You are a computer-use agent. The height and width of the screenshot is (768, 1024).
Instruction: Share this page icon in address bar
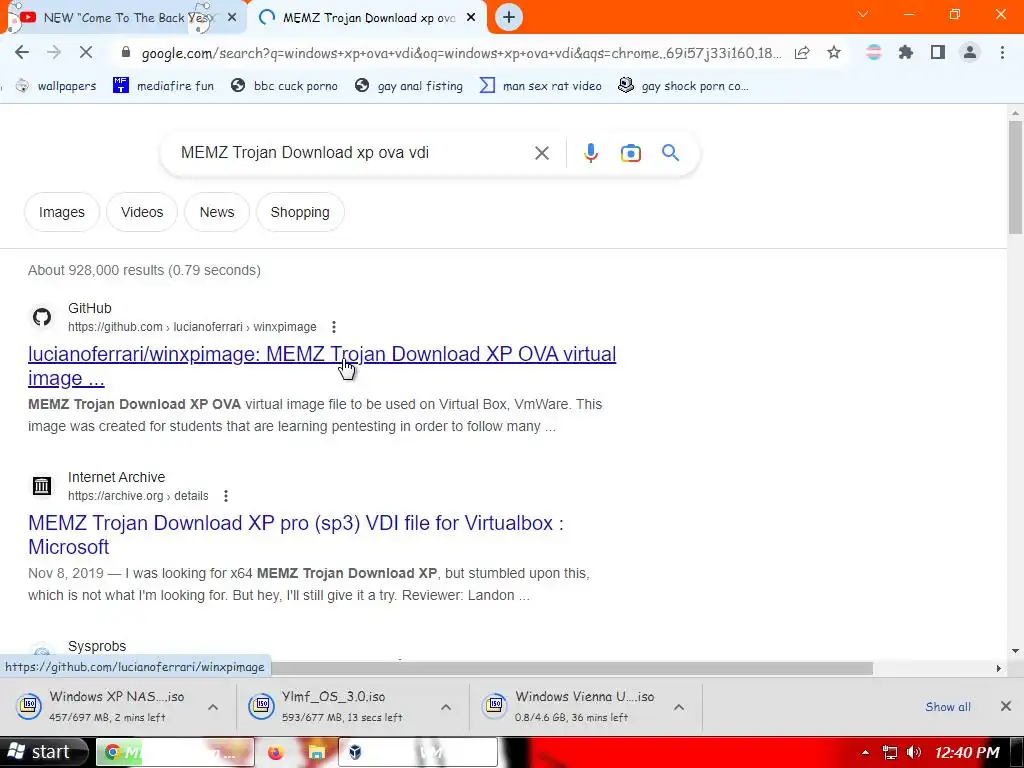[802, 52]
